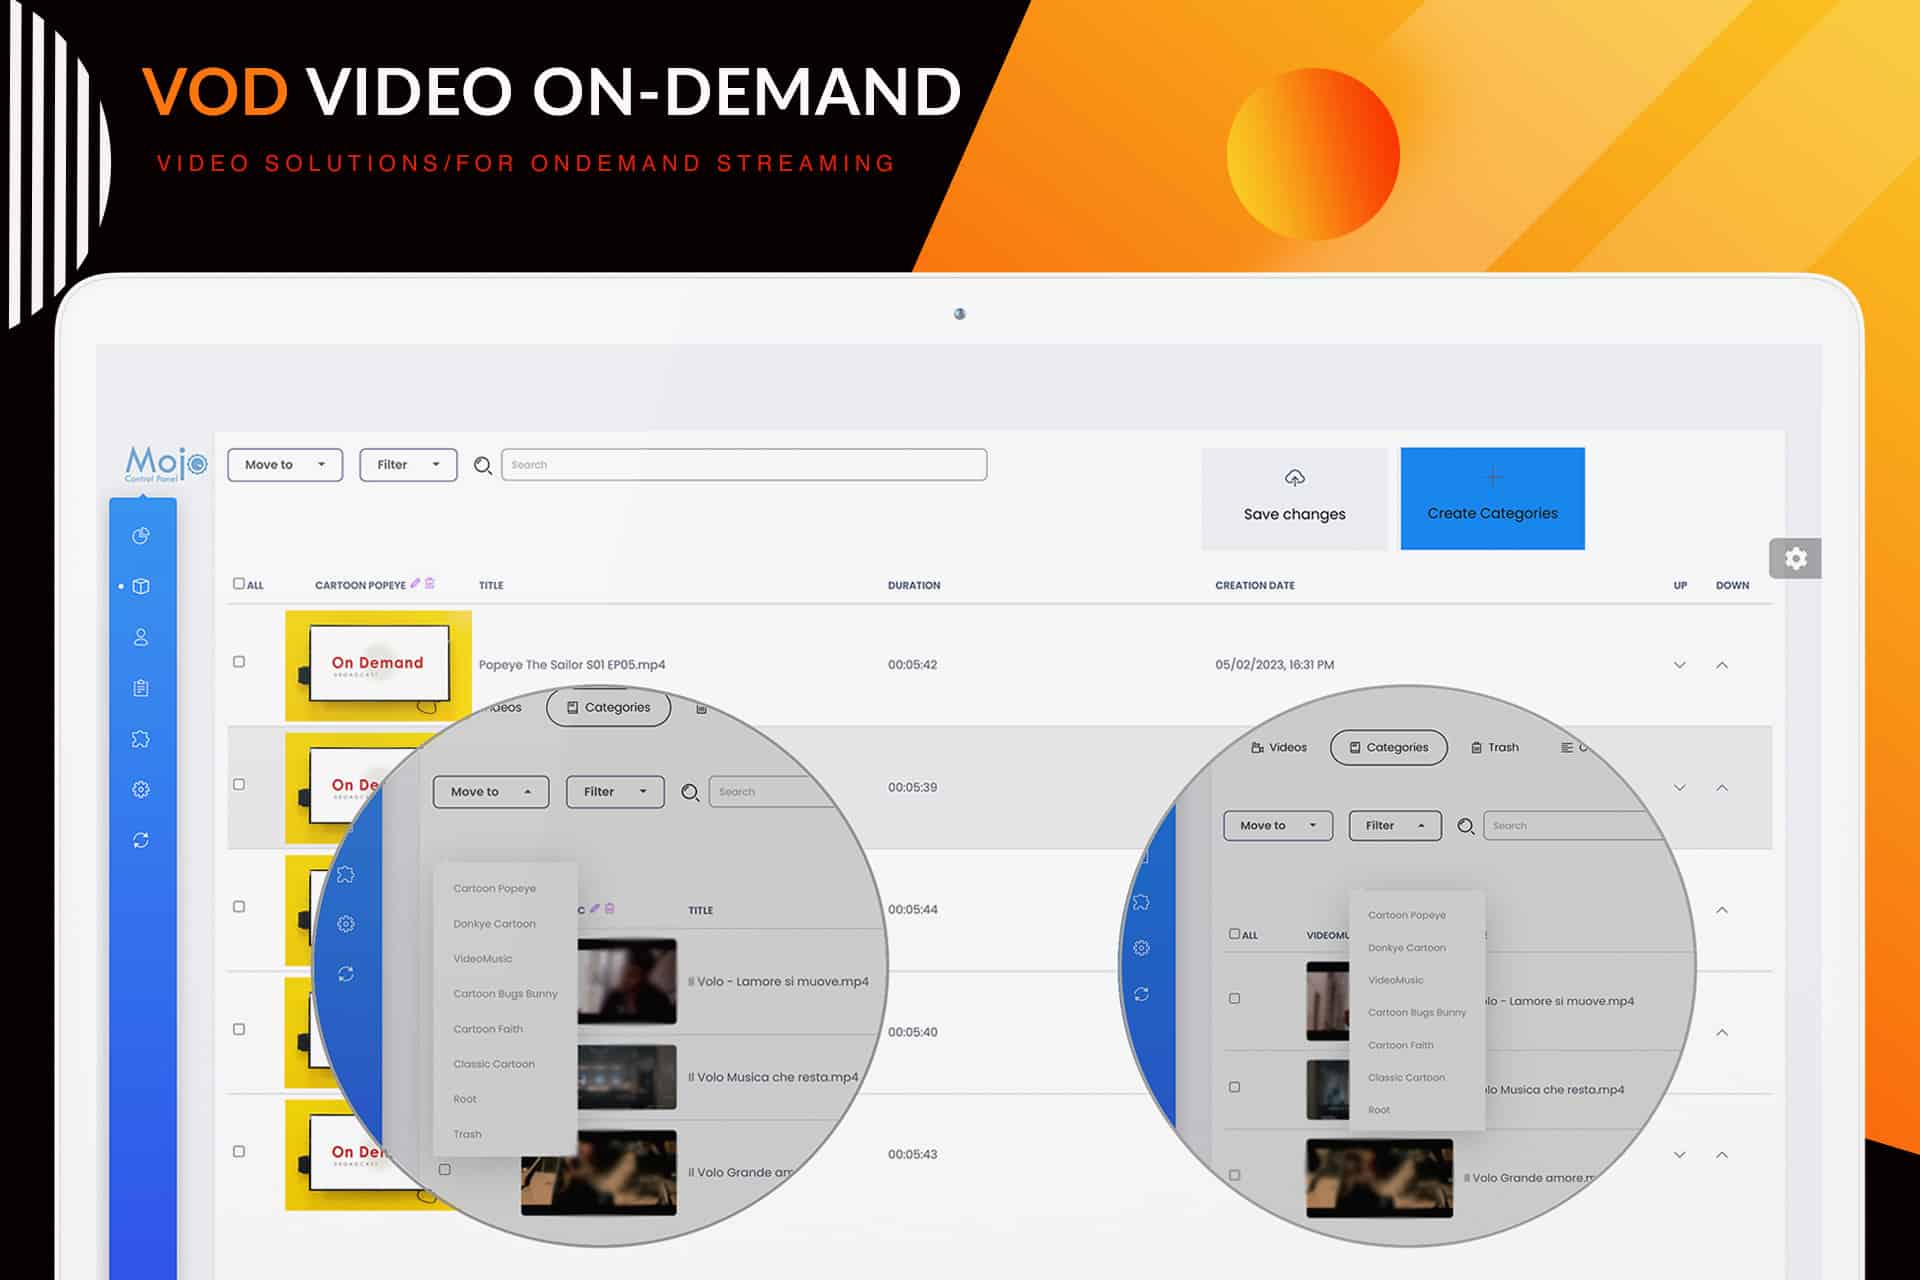The image size is (1920, 1280).
Task: Click the refresh icon in the right zoom circle
Action: click(1141, 994)
